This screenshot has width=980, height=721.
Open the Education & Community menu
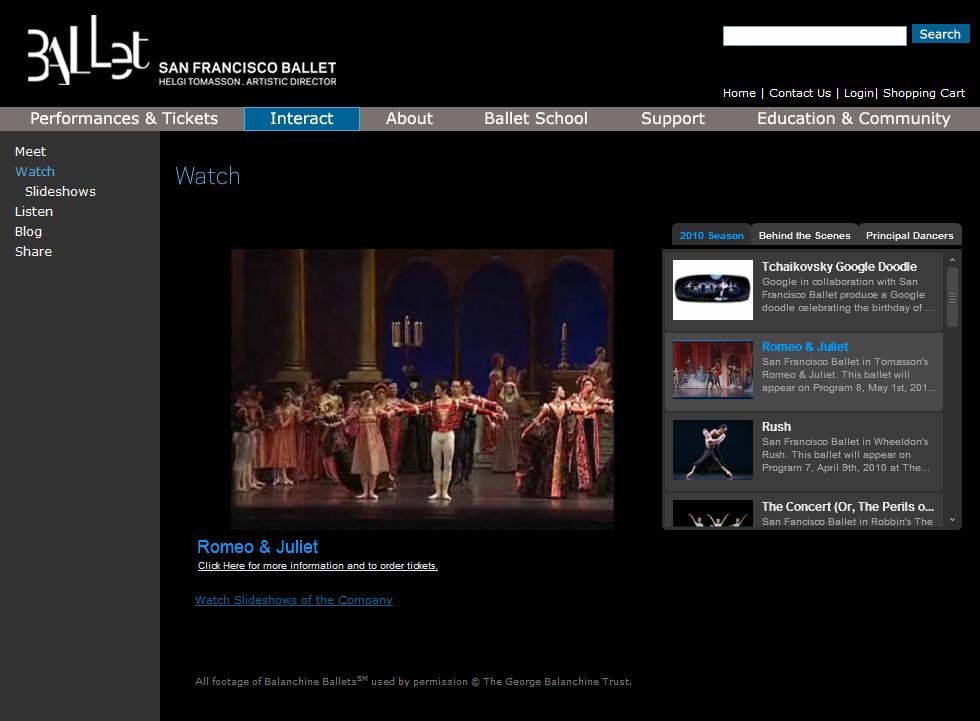point(853,119)
